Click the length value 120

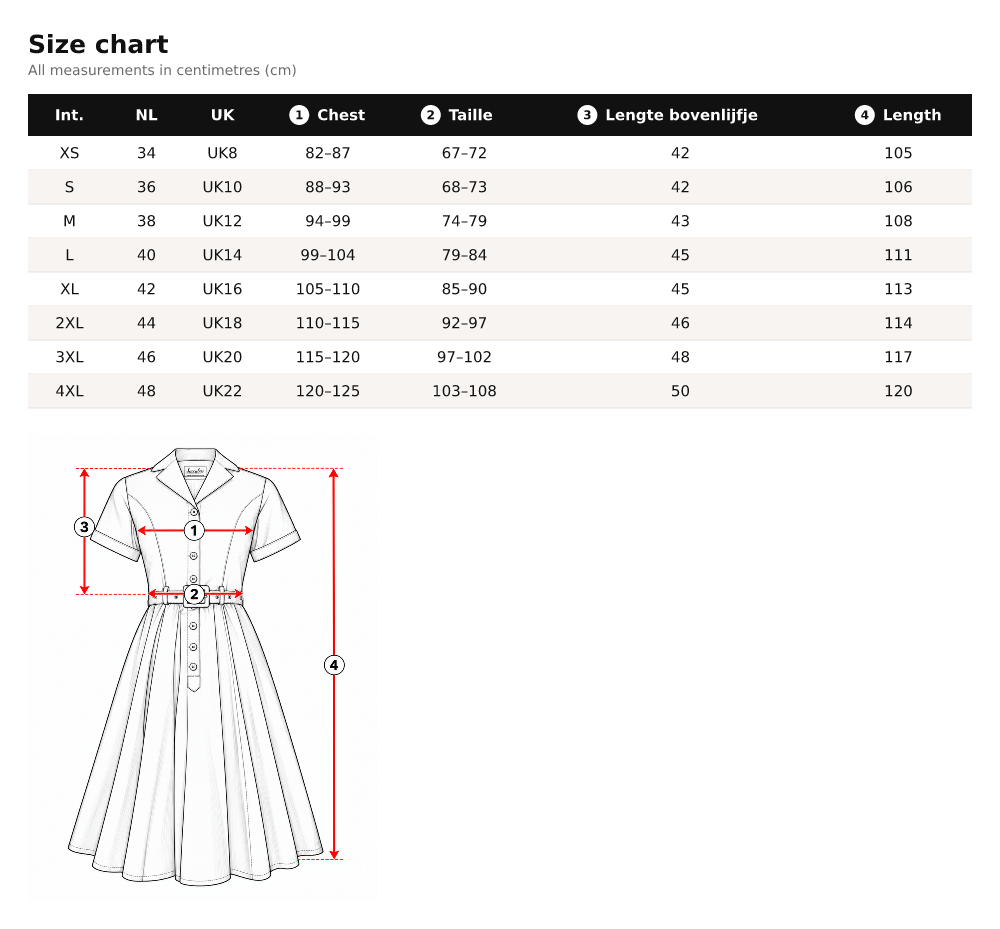click(x=898, y=391)
